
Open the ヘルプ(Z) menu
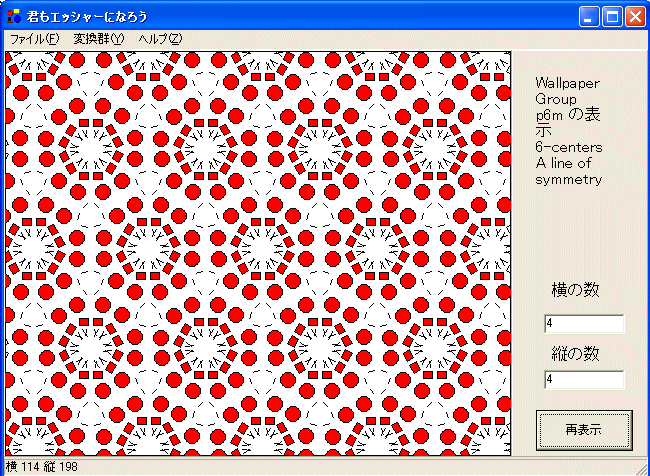160,39
